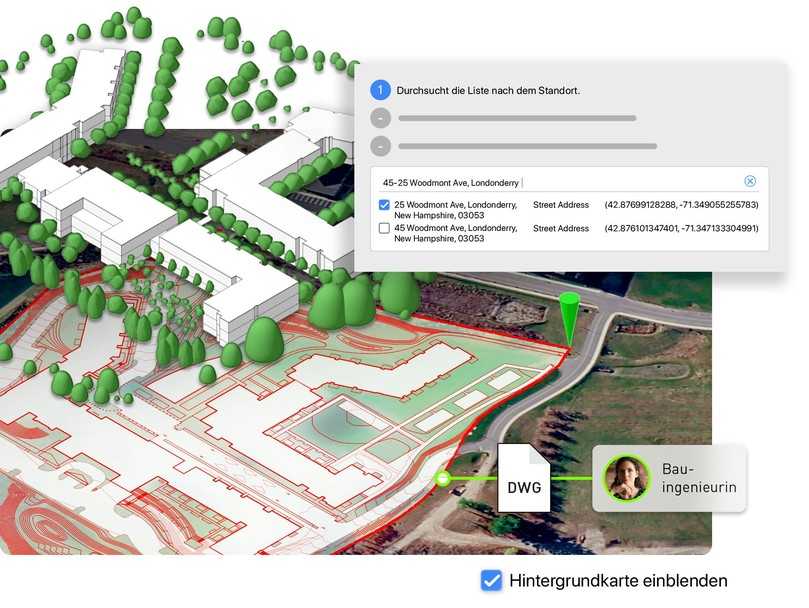Viewport: 809px width, 608px height.
Task: Click Street Address label in 25 Woodmont row
Action: (x=561, y=205)
